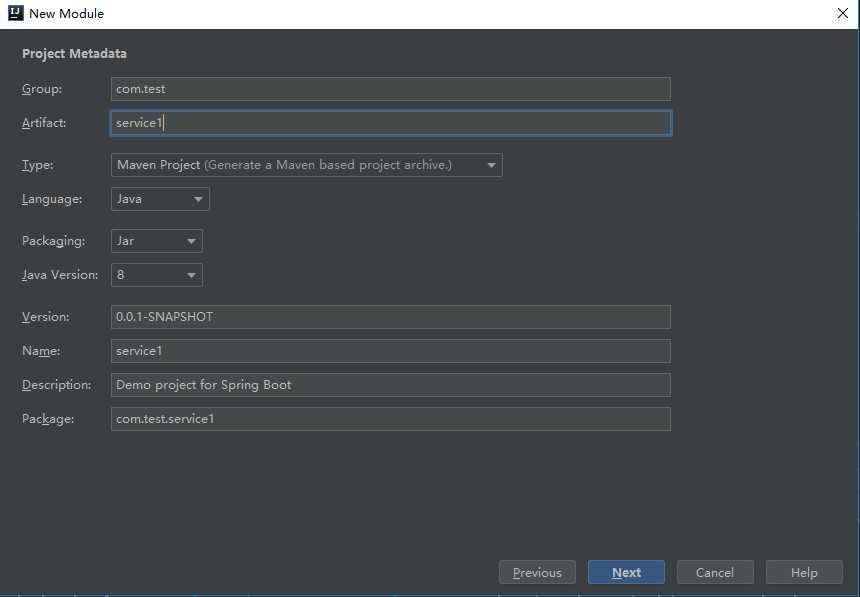Click the Java Version label
This screenshot has width=860, height=597.
[60, 275]
